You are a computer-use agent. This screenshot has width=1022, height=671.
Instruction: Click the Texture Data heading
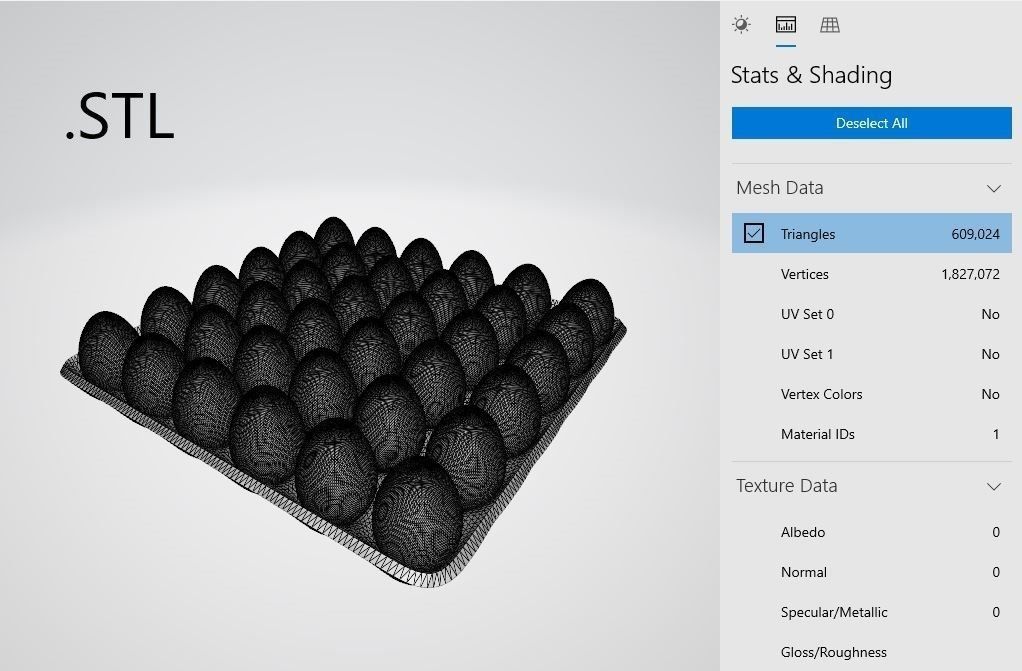point(787,486)
